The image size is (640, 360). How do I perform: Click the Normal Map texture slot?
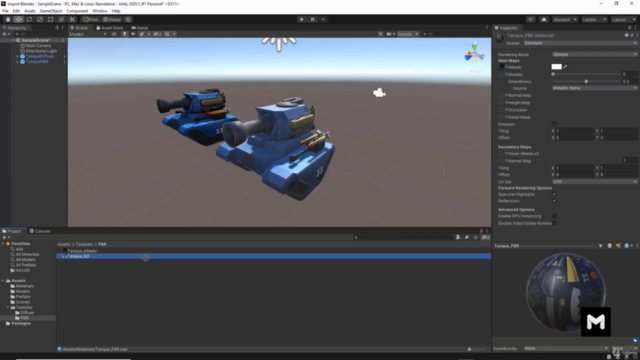pos(501,96)
